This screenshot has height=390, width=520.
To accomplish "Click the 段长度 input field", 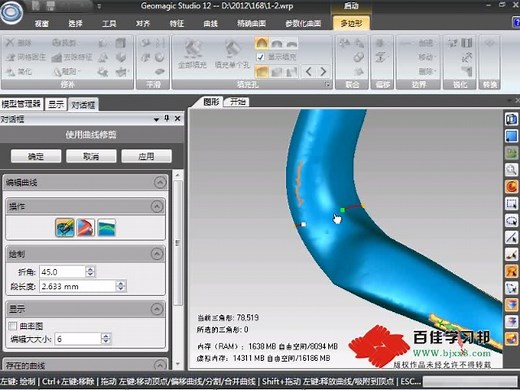I will [x=78, y=286].
